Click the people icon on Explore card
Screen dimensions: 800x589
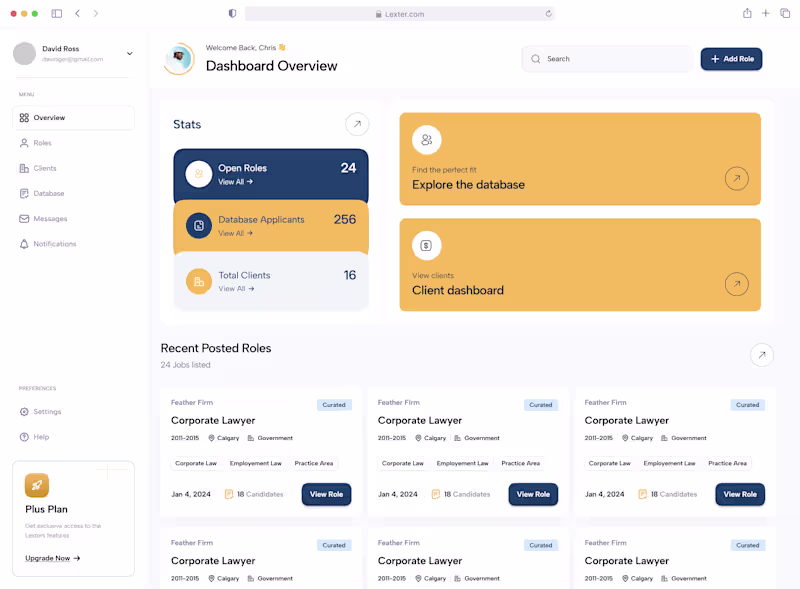[x=427, y=140]
